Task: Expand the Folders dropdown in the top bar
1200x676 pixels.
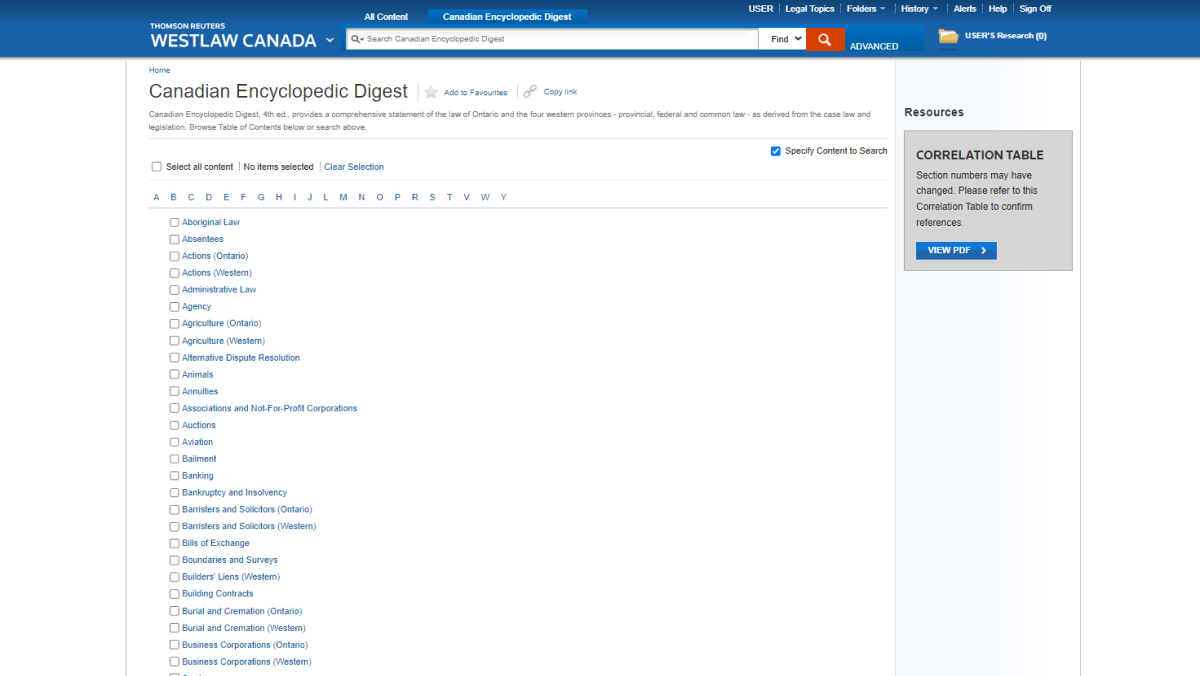Action: point(865,8)
